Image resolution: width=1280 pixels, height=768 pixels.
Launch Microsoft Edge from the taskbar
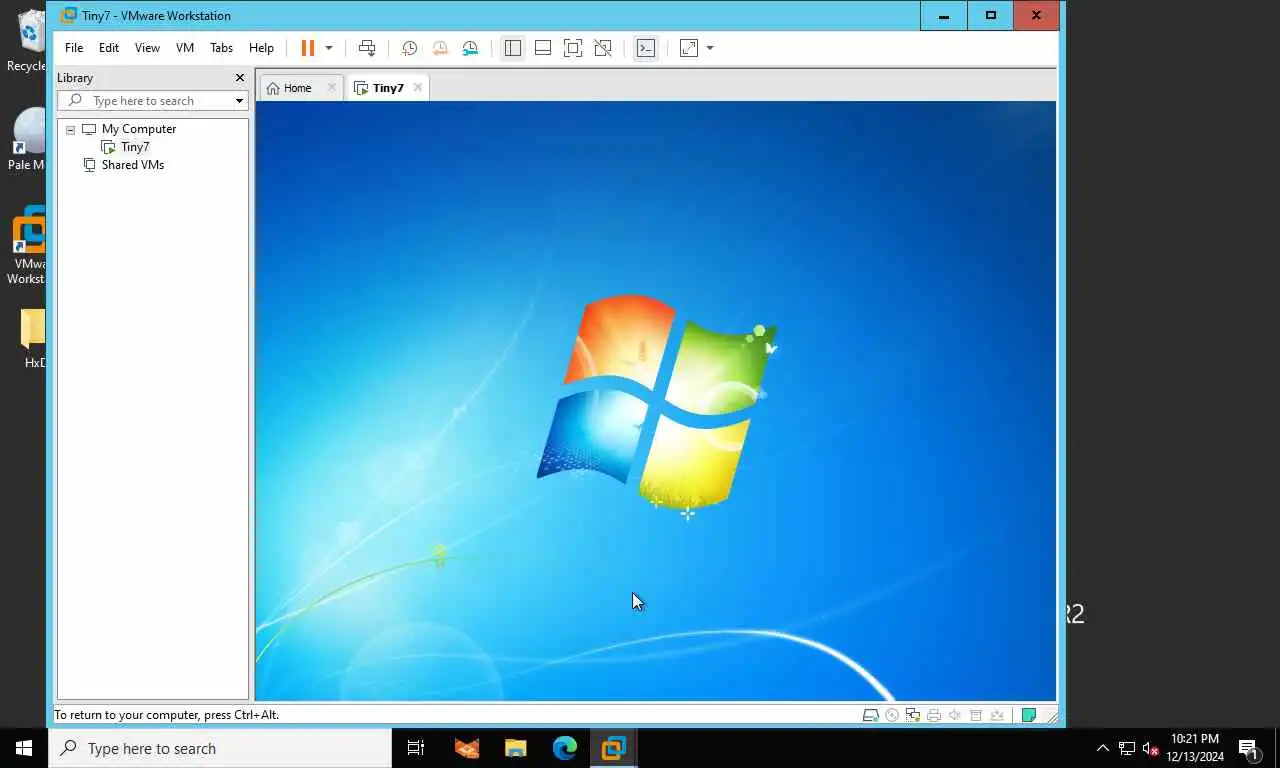click(565, 748)
